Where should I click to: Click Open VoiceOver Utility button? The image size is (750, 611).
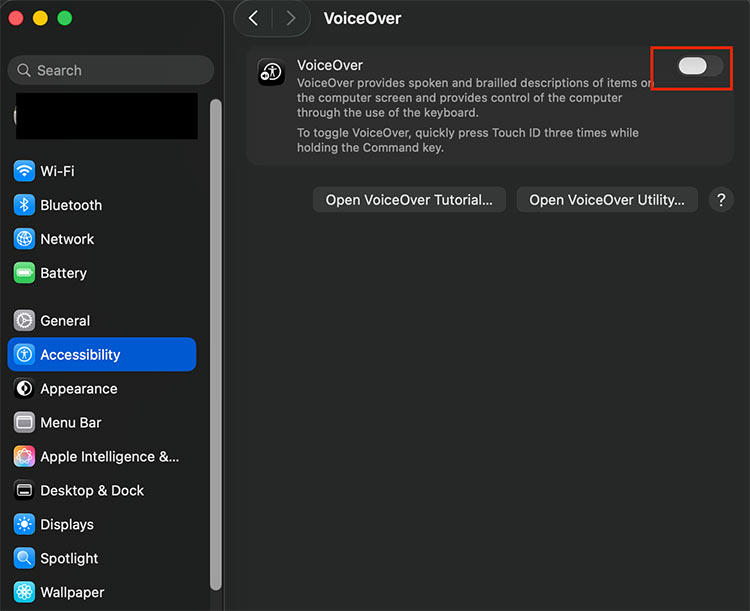pos(606,200)
